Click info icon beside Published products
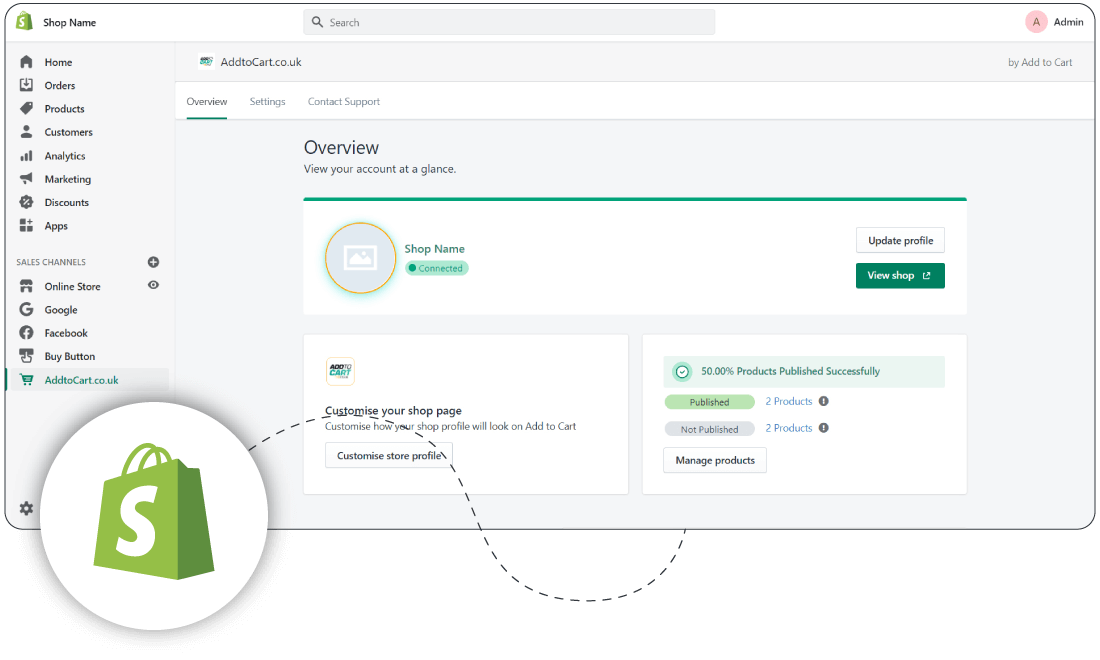Viewport: 1100px width, 660px height. click(824, 401)
